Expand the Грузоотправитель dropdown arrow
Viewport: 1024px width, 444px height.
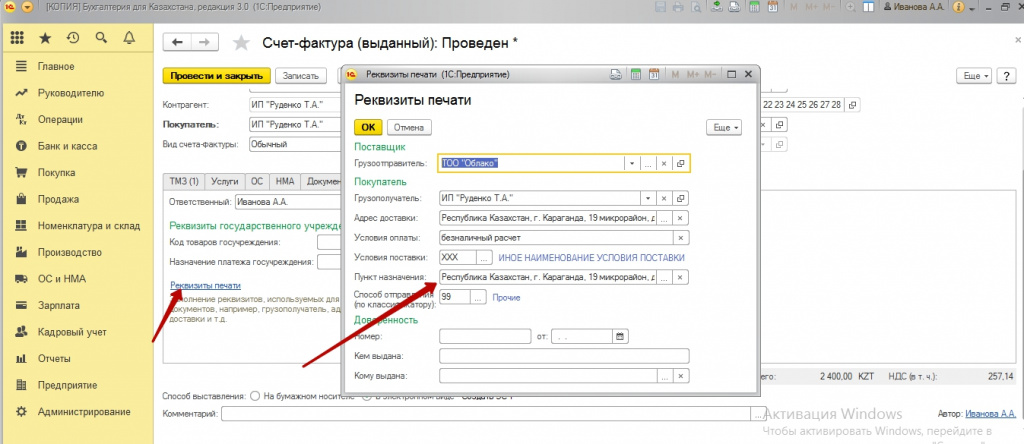pos(632,163)
